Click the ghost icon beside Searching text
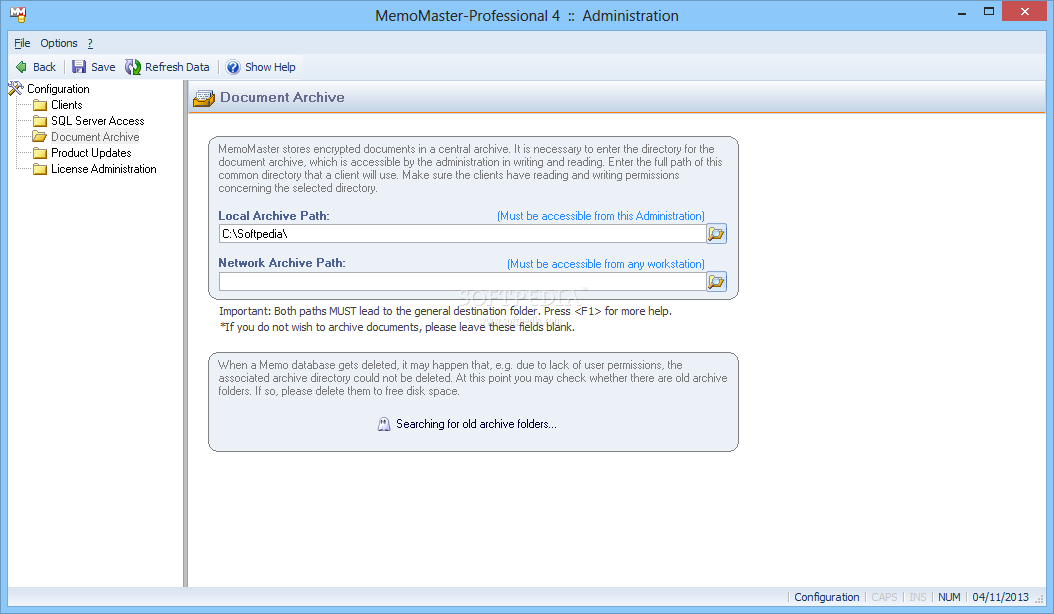Image resolution: width=1054 pixels, height=614 pixels. 384,424
